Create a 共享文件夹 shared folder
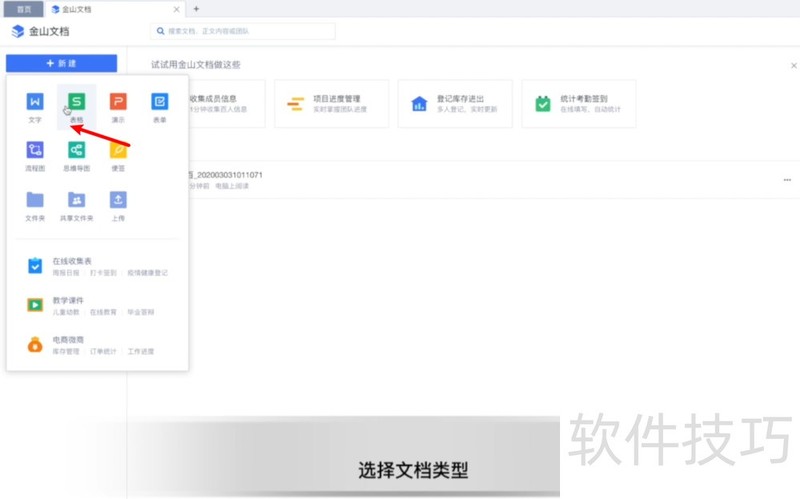This screenshot has height=499, width=800. click(76, 200)
